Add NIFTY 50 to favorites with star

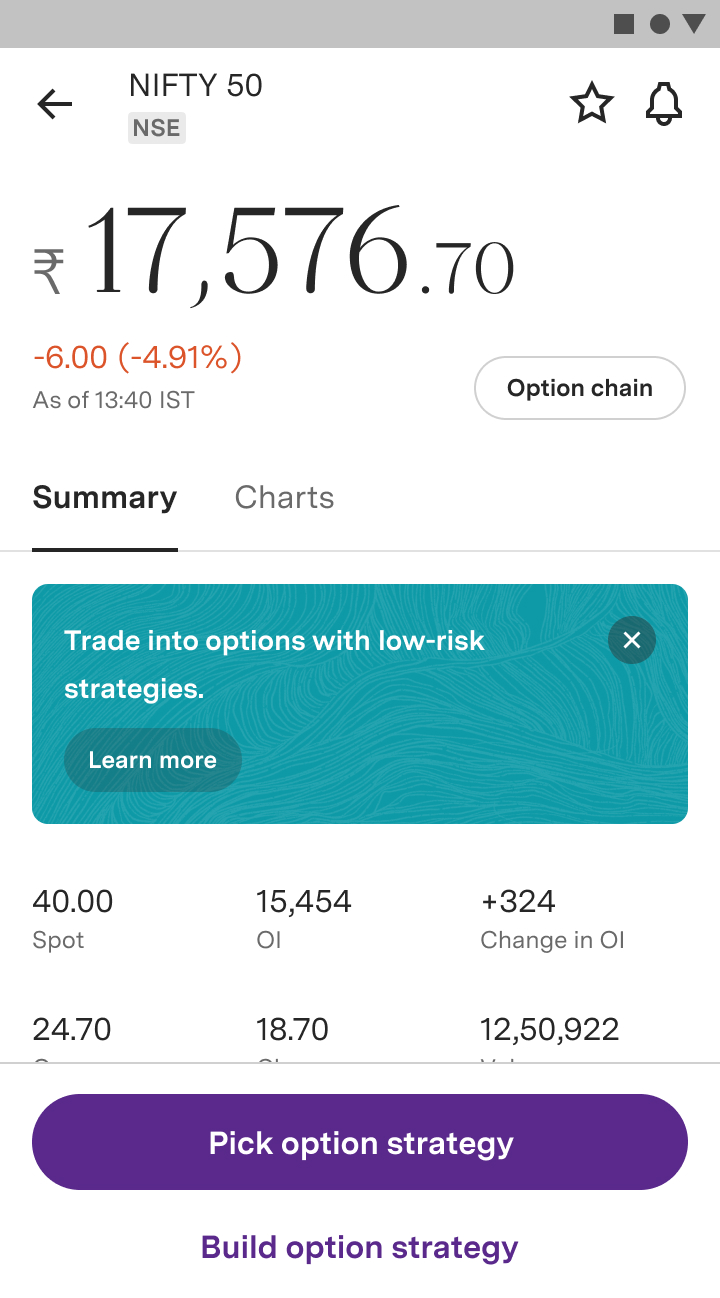click(x=591, y=104)
